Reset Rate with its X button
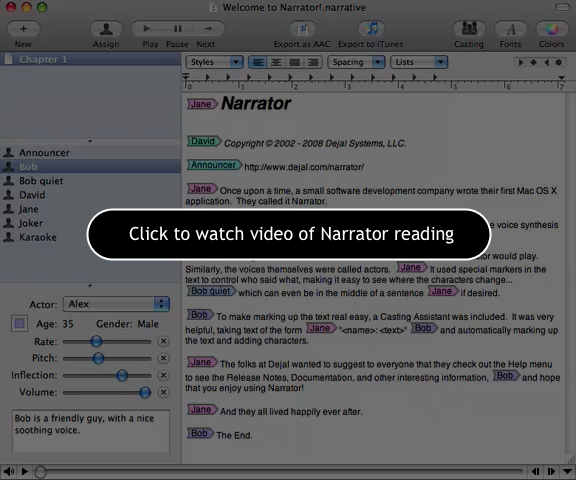This screenshot has width=576, height=480. point(163,341)
